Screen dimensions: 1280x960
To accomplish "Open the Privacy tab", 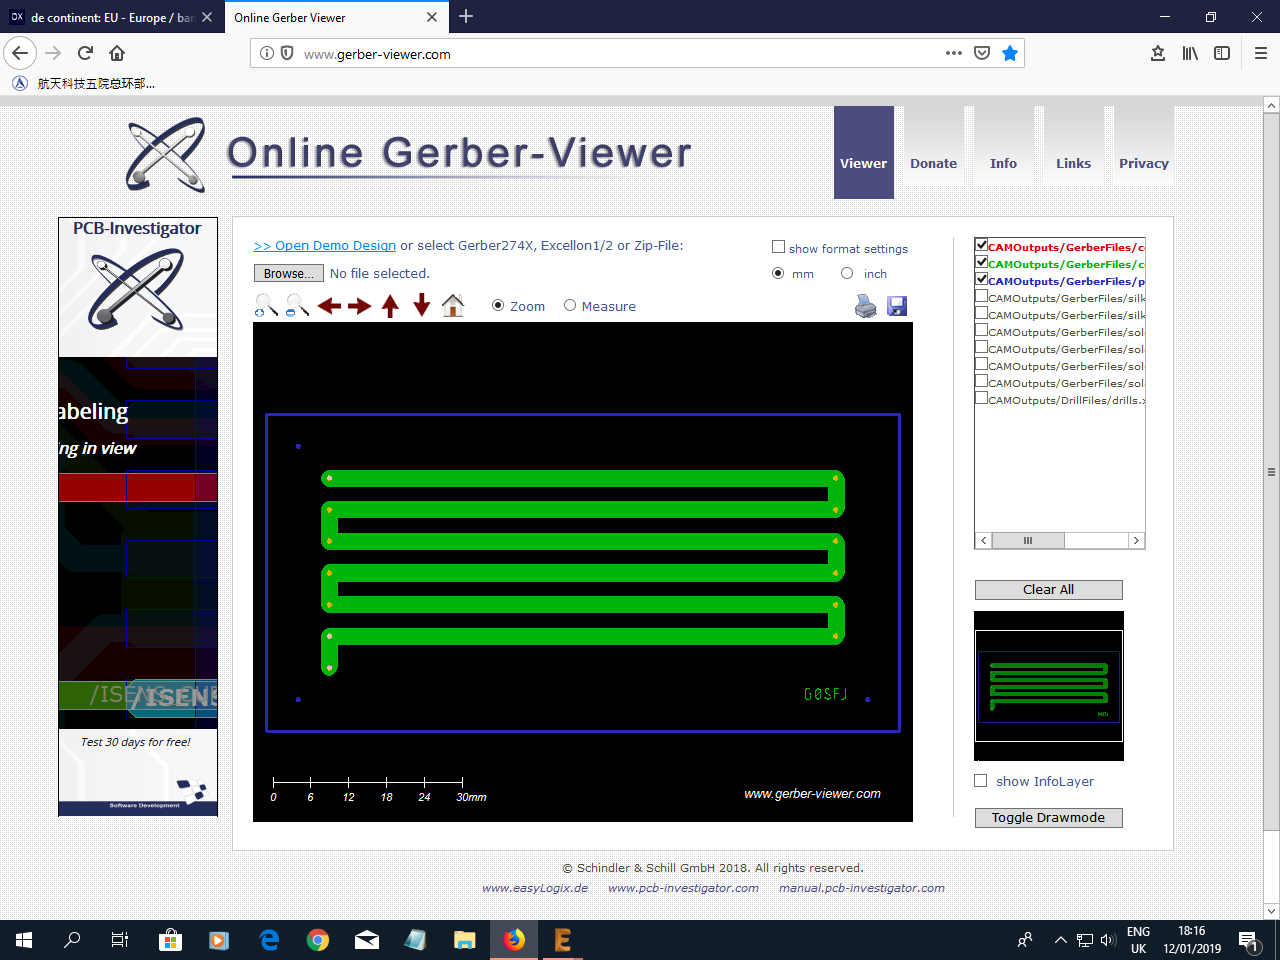I will pyautogui.click(x=1144, y=147).
